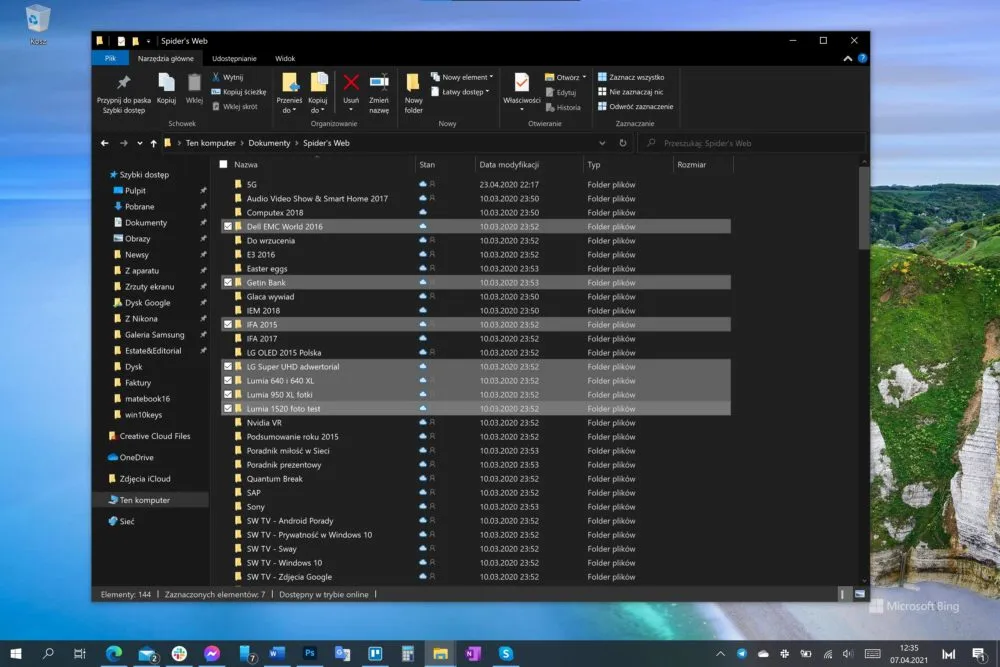Image resolution: width=1000 pixels, height=667 pixels.
Task: Click Zaznacz wszystko button
Action: tap(631, 77)
